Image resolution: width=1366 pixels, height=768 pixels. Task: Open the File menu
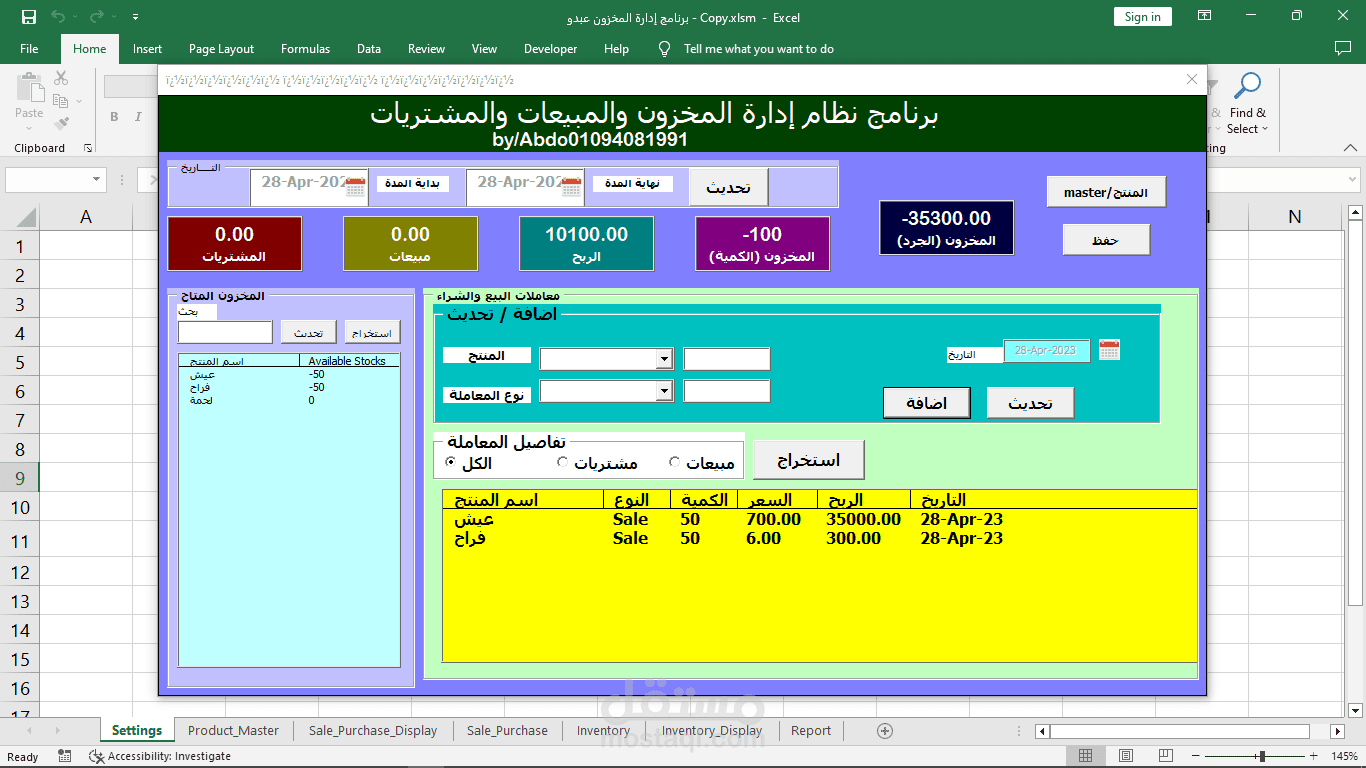(29, 49)
